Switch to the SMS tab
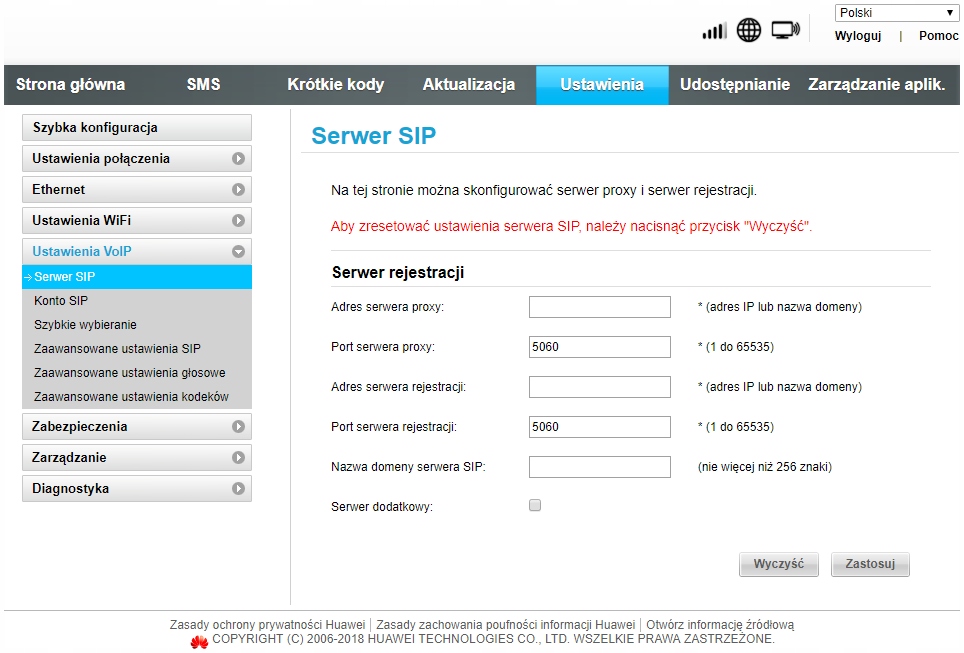 coord(203,85)
